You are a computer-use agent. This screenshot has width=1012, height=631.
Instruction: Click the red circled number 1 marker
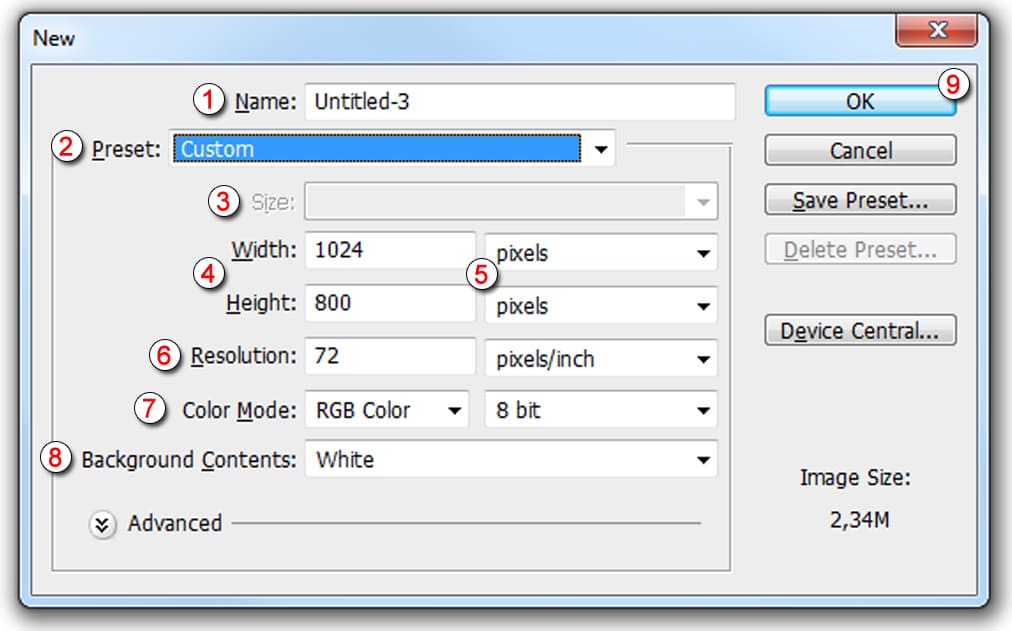209,100
